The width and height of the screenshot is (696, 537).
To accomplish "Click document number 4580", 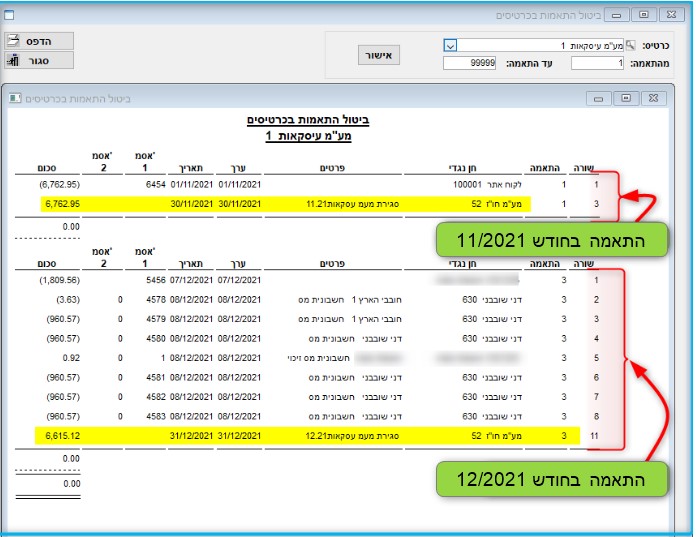I will point(155,339).
